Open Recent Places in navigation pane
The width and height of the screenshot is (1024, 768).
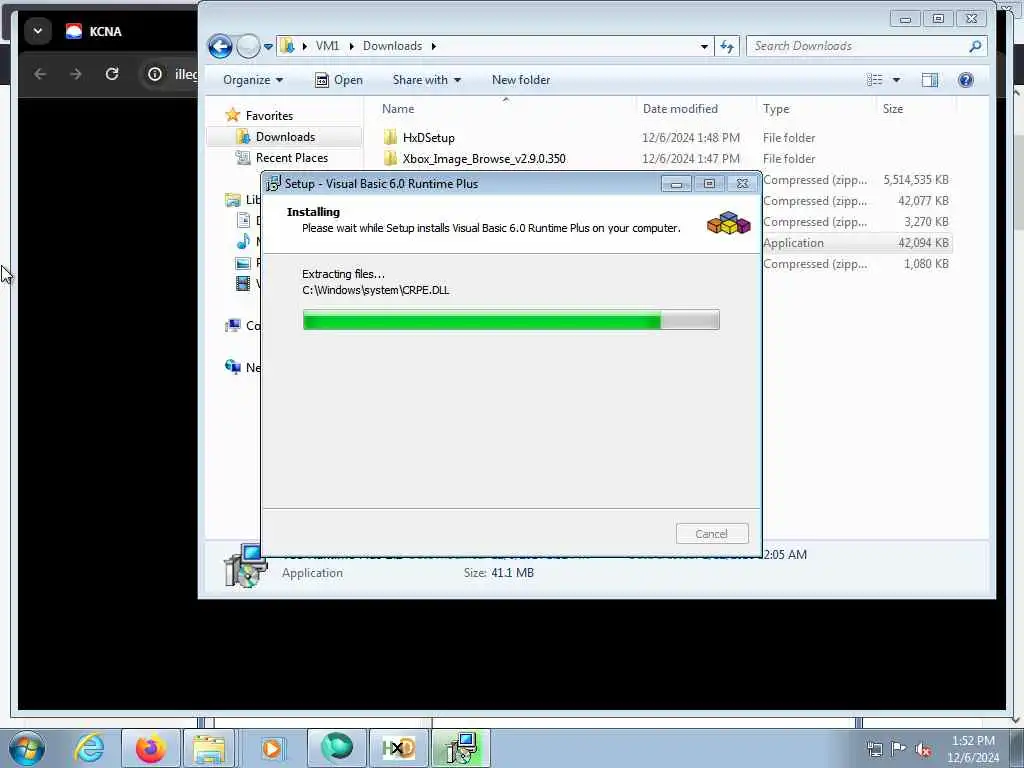pos(291,157)
